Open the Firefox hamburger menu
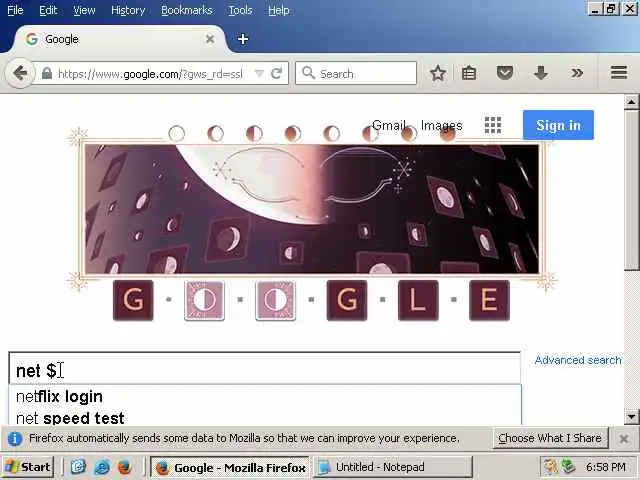The width and height of the screenshot is (640, 480). point(619,73)
